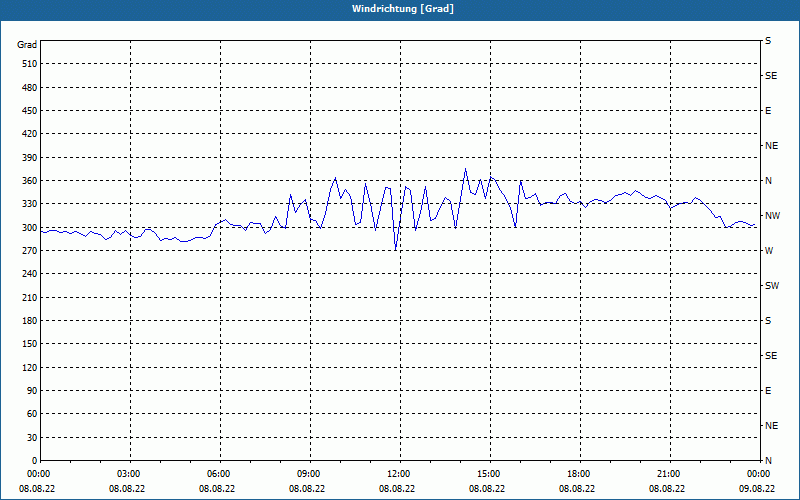The width and height of the screenshot is (800, 500).
Task: Click the 08.08.22 date under 12:00
Action: pyautogui.click(x=397, y=489)
